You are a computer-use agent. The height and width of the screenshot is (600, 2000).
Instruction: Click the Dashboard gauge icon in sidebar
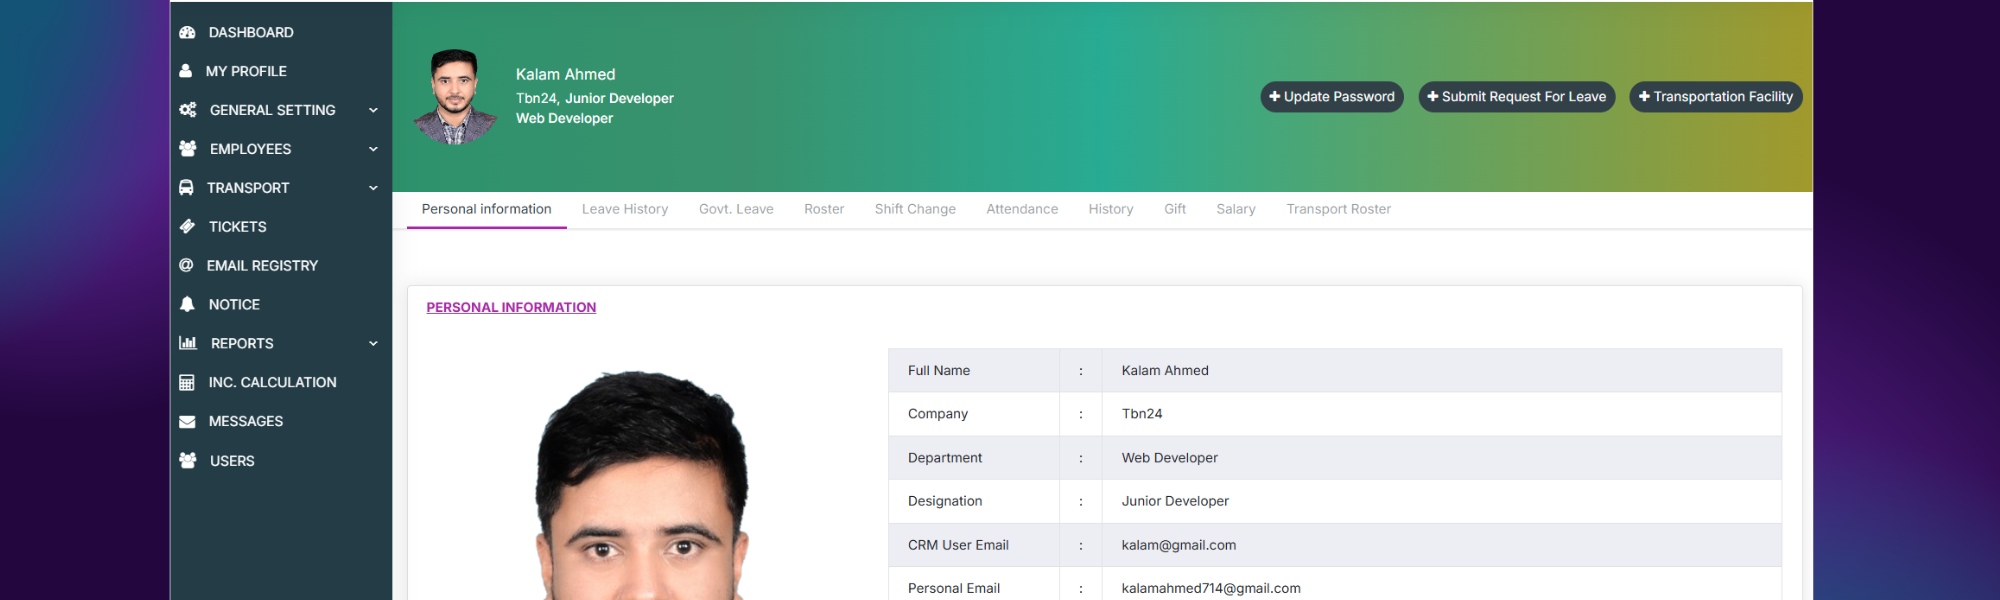(187, 32)
